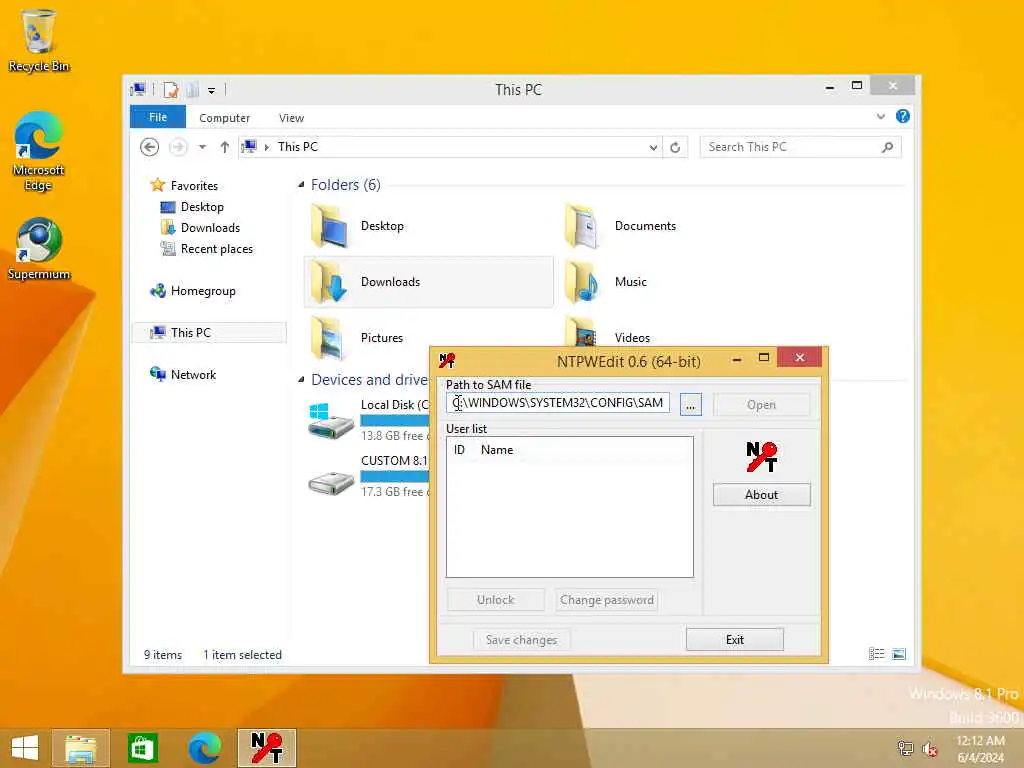
Task: Select the Local Disk C drive icon
Action: (x=331, y=421)
